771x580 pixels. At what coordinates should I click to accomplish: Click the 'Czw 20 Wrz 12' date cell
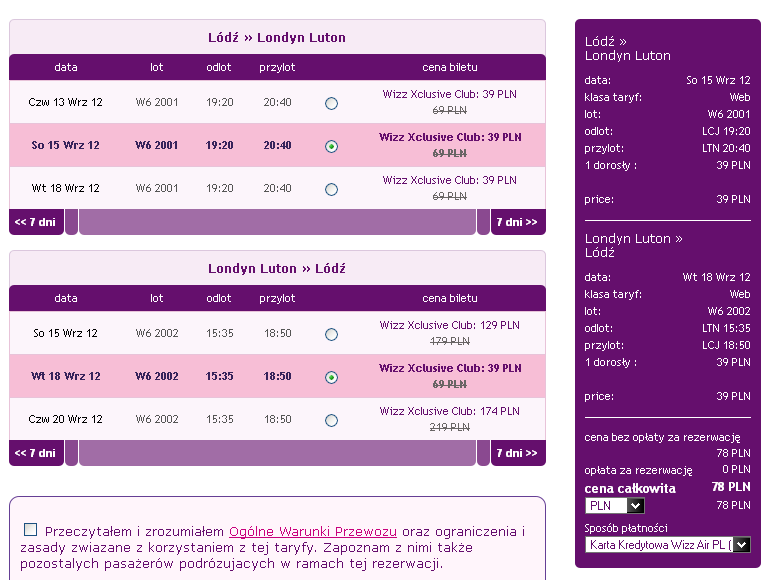65,419
